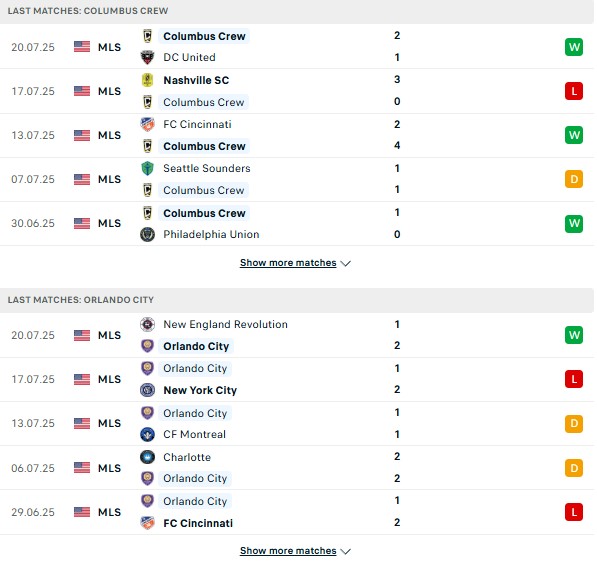
Task: Open the Nashville SC team link
Action: 196,80
